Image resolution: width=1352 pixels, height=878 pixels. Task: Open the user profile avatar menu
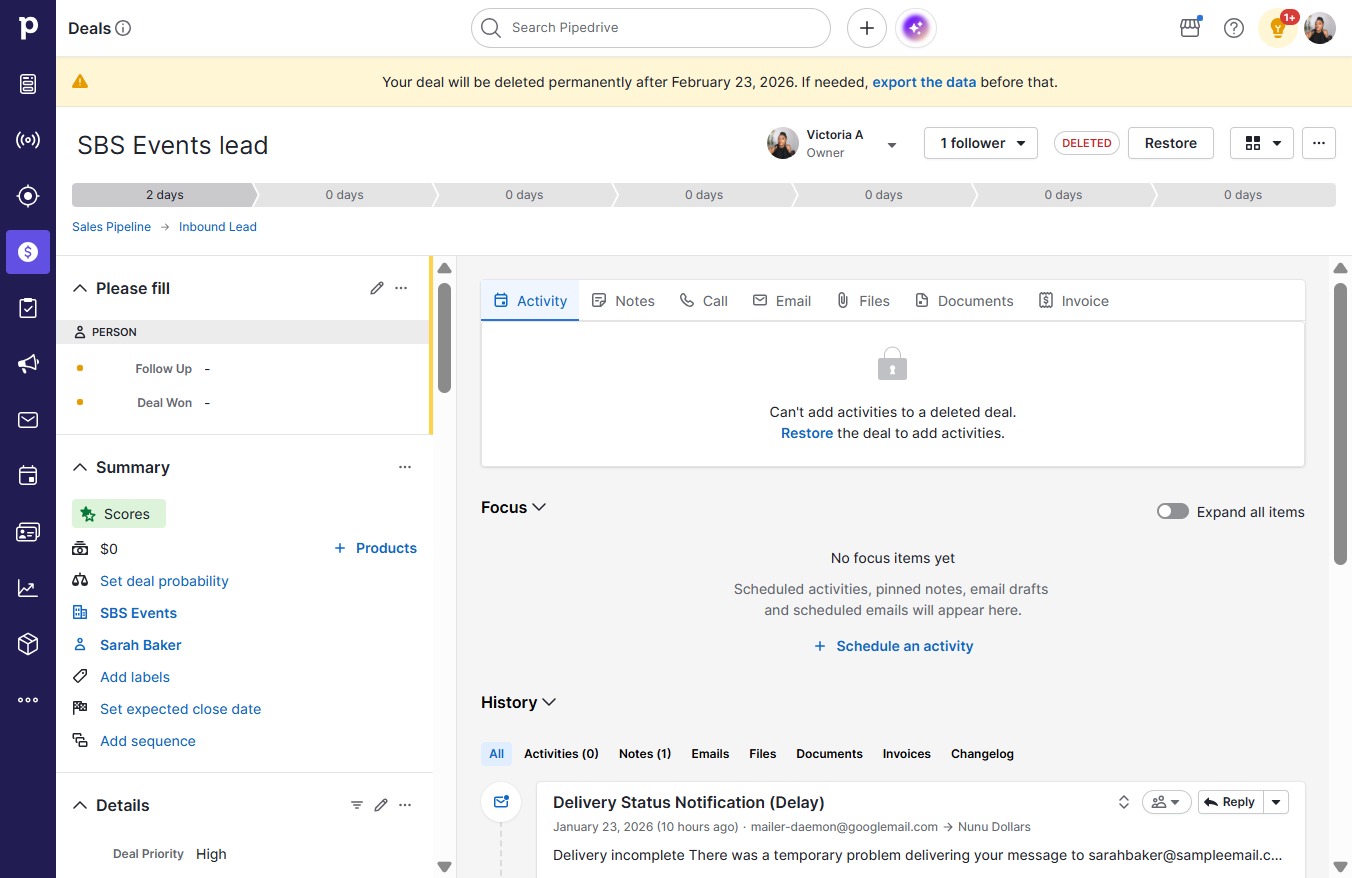pyautogui.click(x=1320, y=28)
